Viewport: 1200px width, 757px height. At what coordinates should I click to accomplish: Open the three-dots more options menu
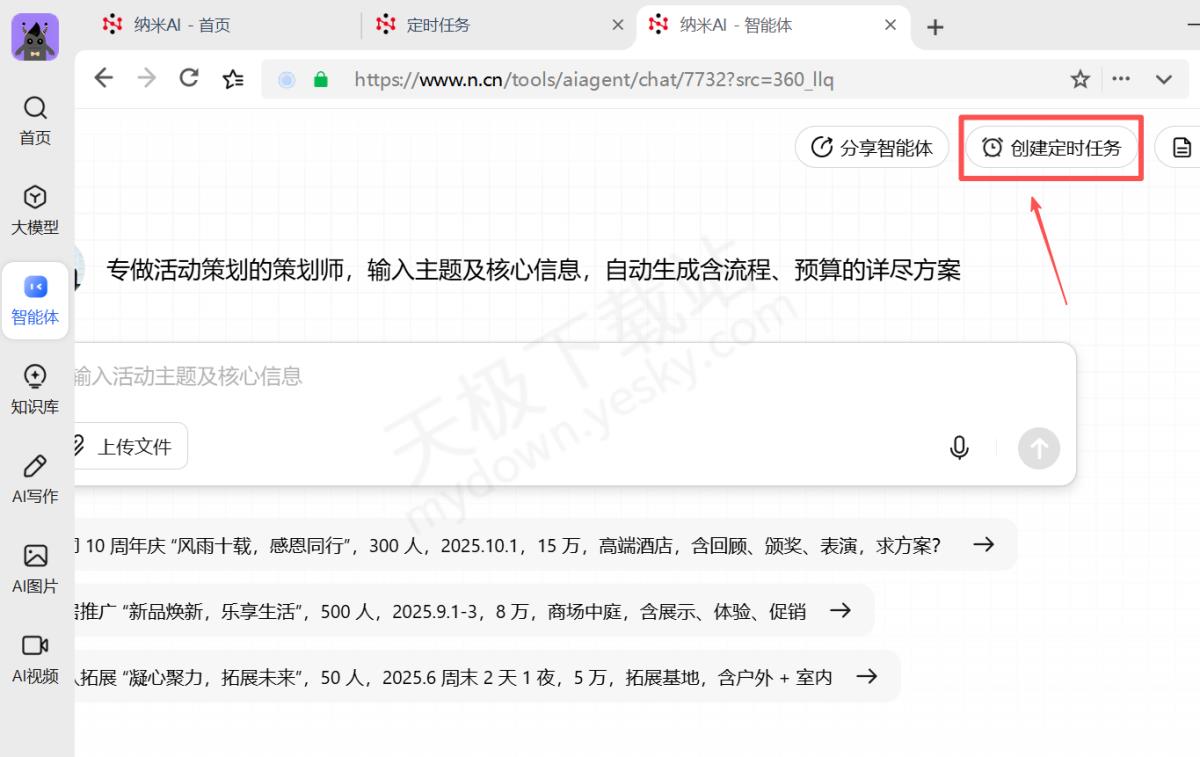coord(1122,79)
